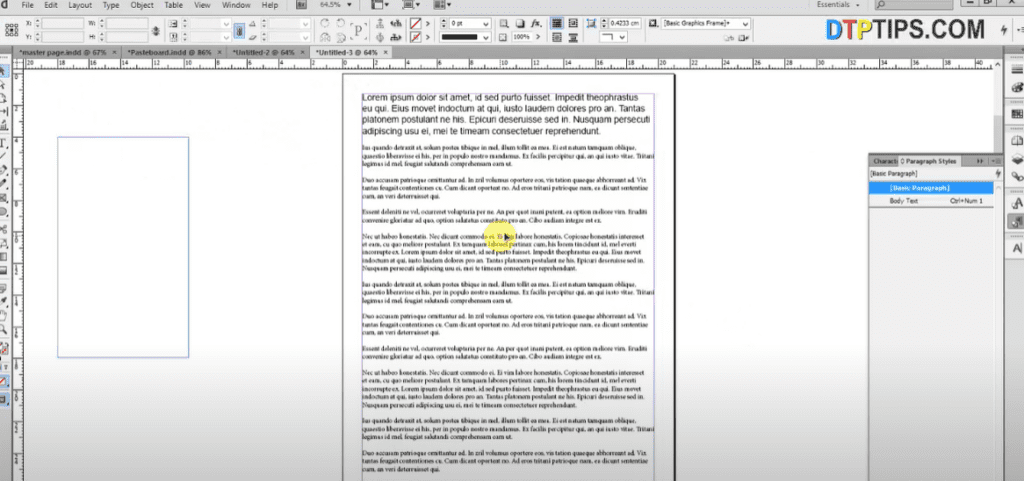
Task: Open Character Styles dock icon
Action: tap(1017, 205)
